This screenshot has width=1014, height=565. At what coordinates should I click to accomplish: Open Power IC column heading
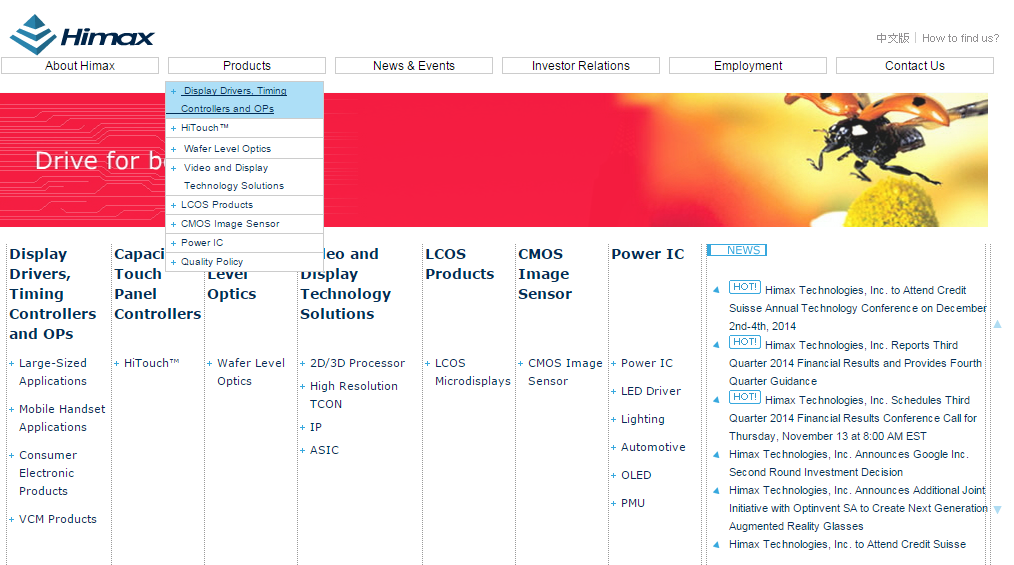(x=648, y=254)
